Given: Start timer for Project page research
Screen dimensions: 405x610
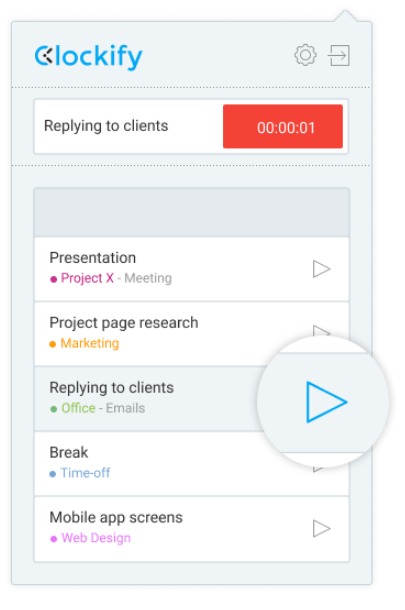Looking at the screenshot, I should click(321, 331).
